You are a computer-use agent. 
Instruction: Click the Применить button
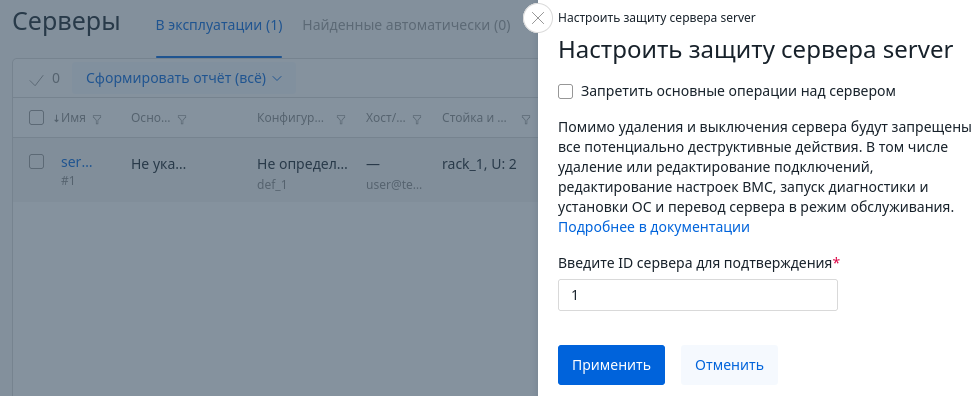(x=611, y=365)
